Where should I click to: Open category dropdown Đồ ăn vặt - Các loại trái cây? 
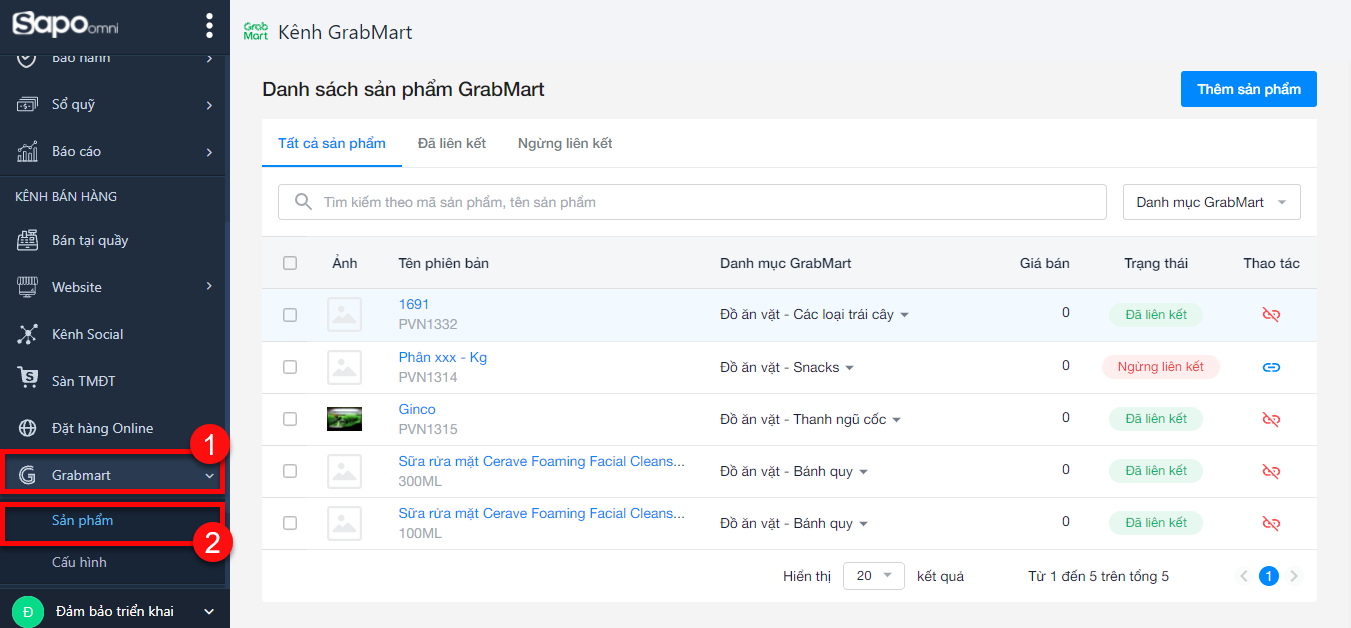(x=814, y=315)
